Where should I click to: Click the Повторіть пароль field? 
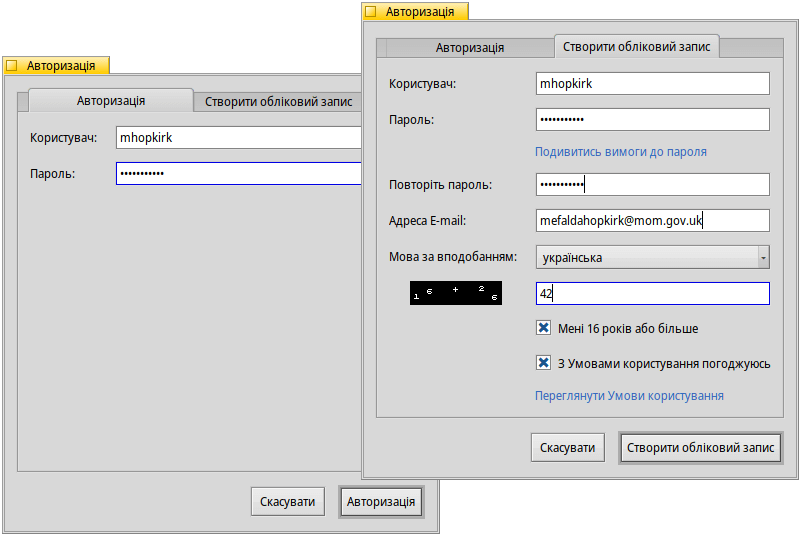653,185
